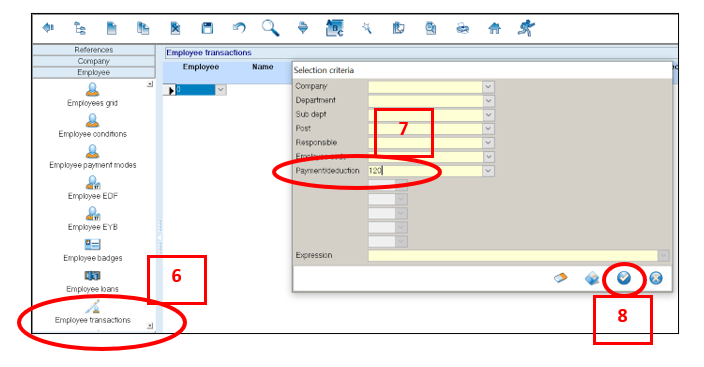Viewport: 704px width, 367px height.
Task: Open Employees grid in the sidebar
Action: pyautogui.click(x=92, y=96)
